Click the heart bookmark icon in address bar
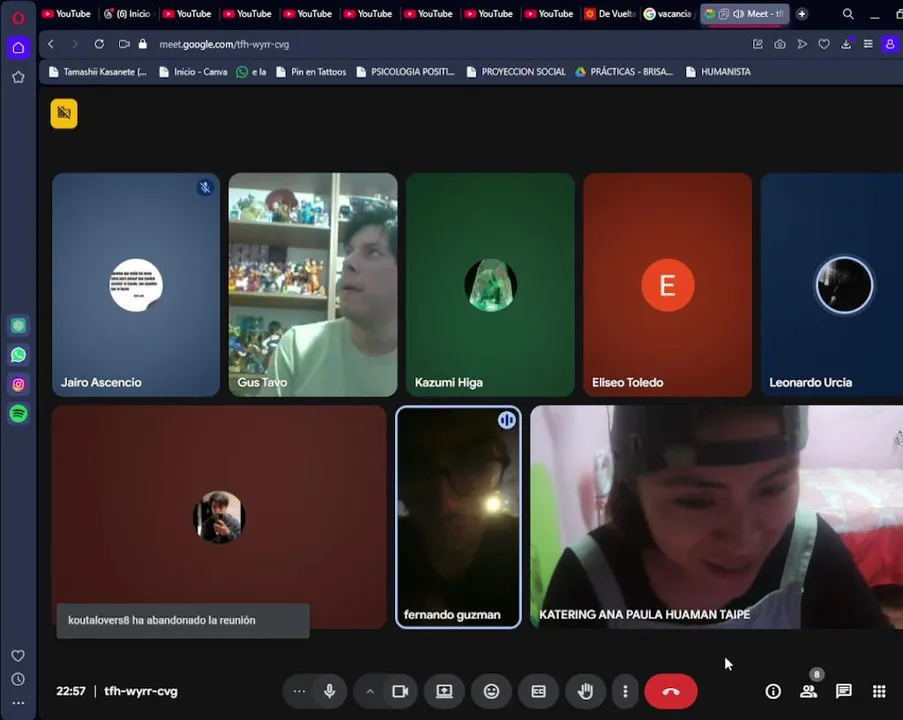The height and width of the screenshot is (720, 903). click(824, 44)
